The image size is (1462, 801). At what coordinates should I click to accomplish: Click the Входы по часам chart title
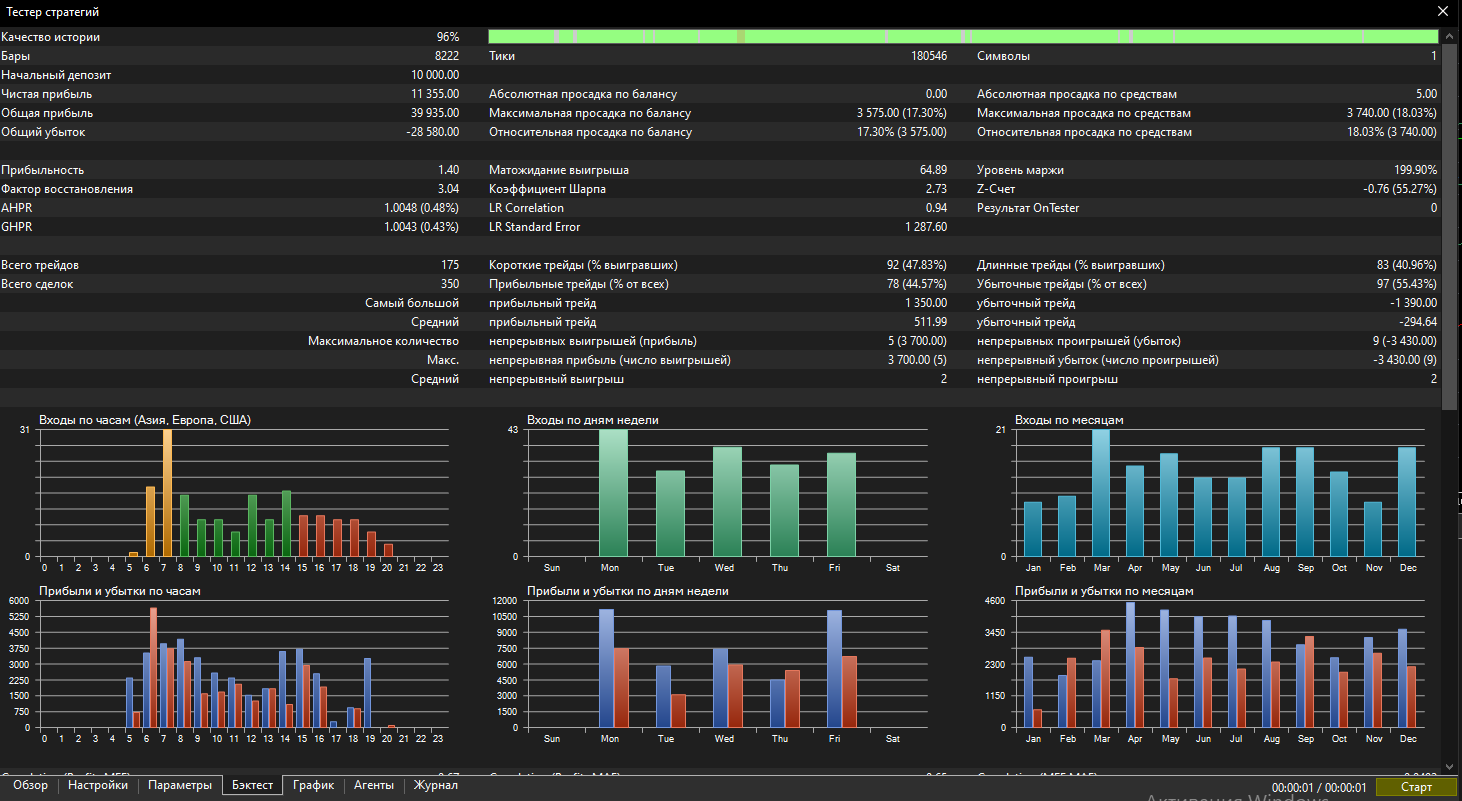(x=145, y=420)
